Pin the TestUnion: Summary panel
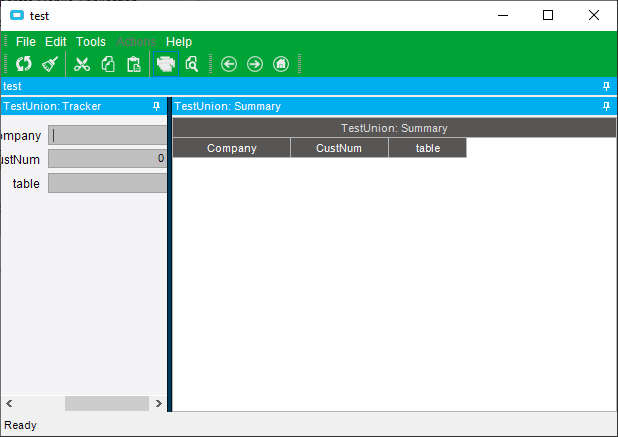618x437 pixels. click(607, 106)
